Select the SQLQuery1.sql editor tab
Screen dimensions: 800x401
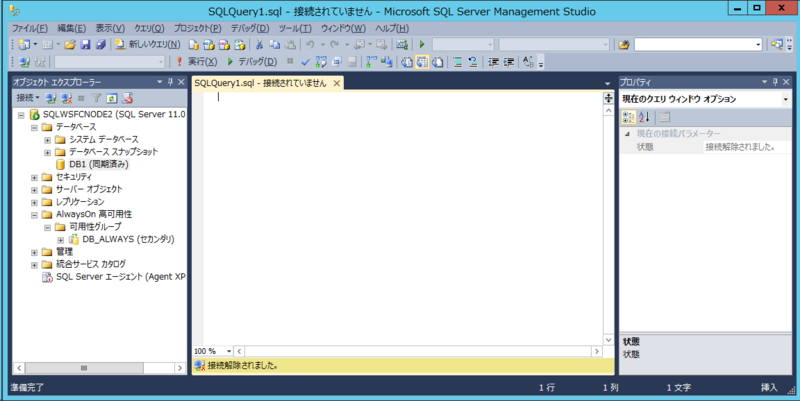260,83
